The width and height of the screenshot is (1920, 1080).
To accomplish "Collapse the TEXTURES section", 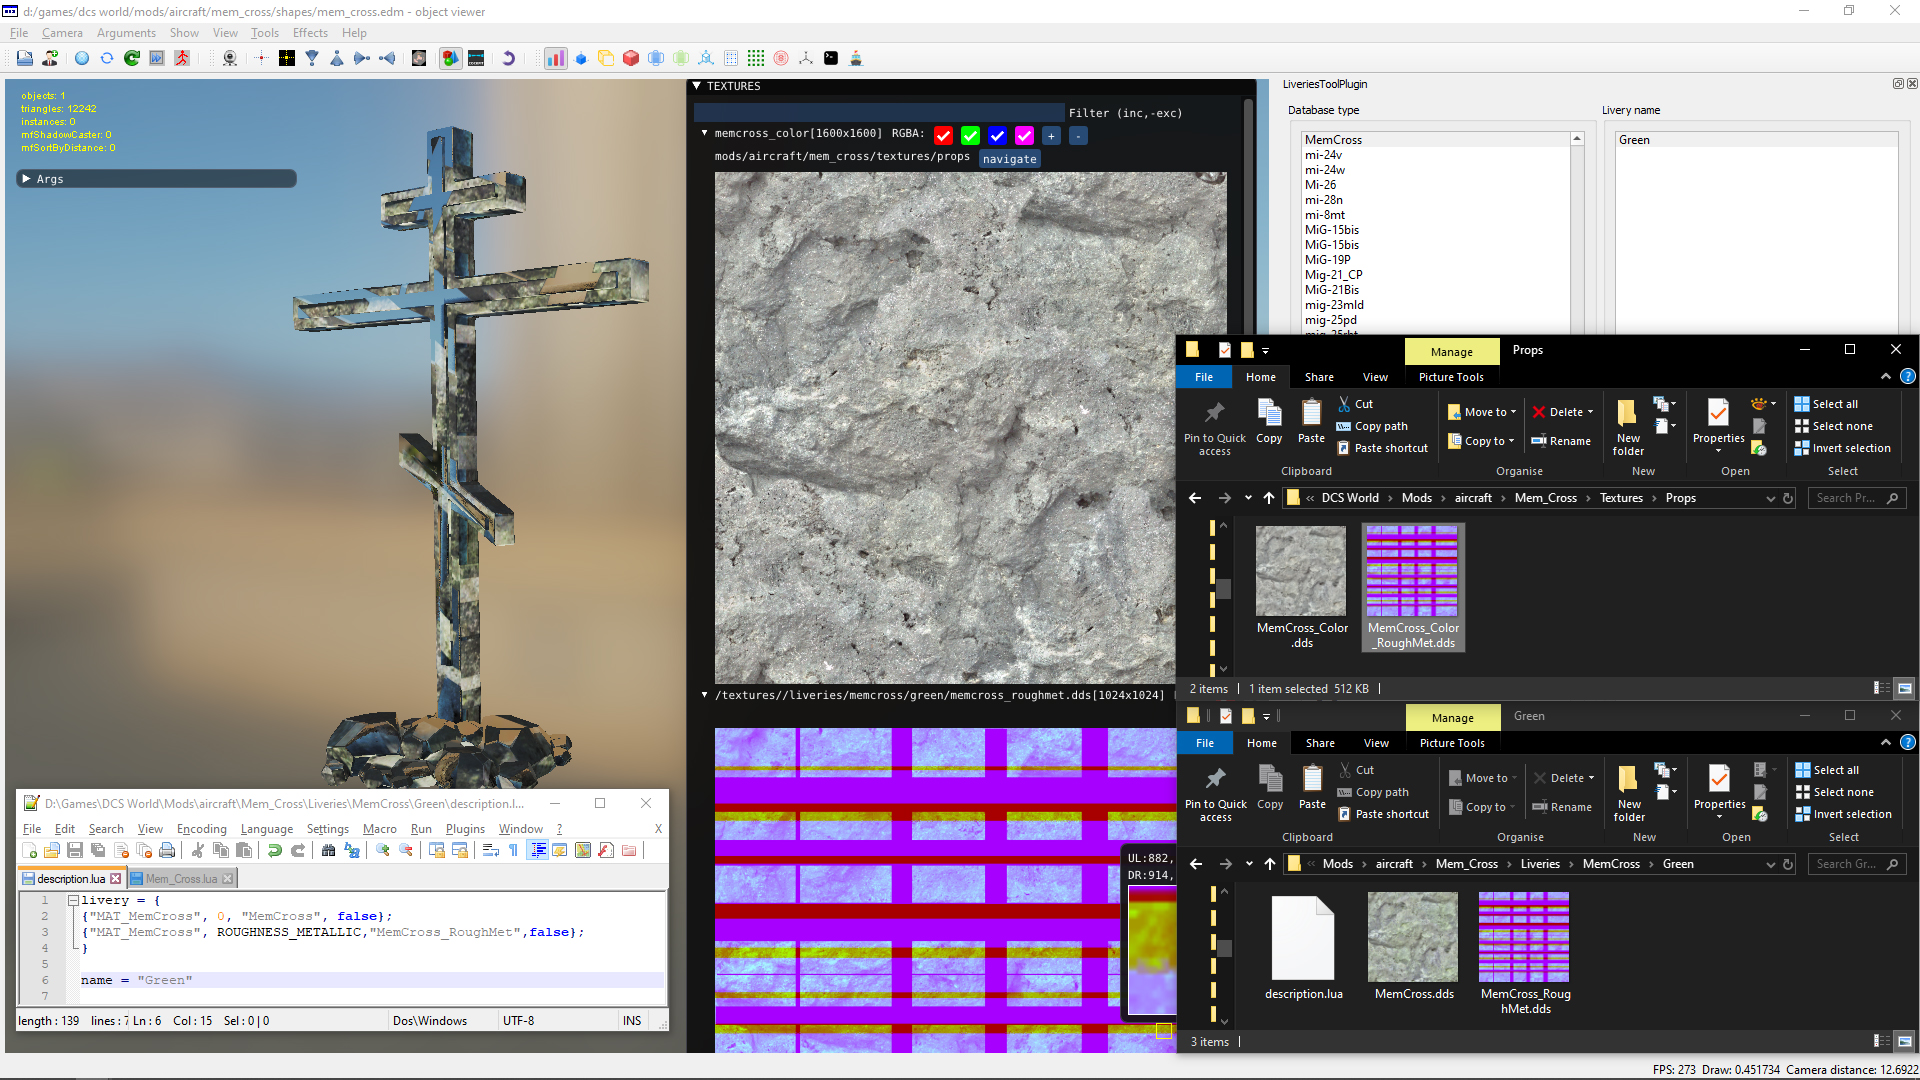I will (x=697, y=86).
